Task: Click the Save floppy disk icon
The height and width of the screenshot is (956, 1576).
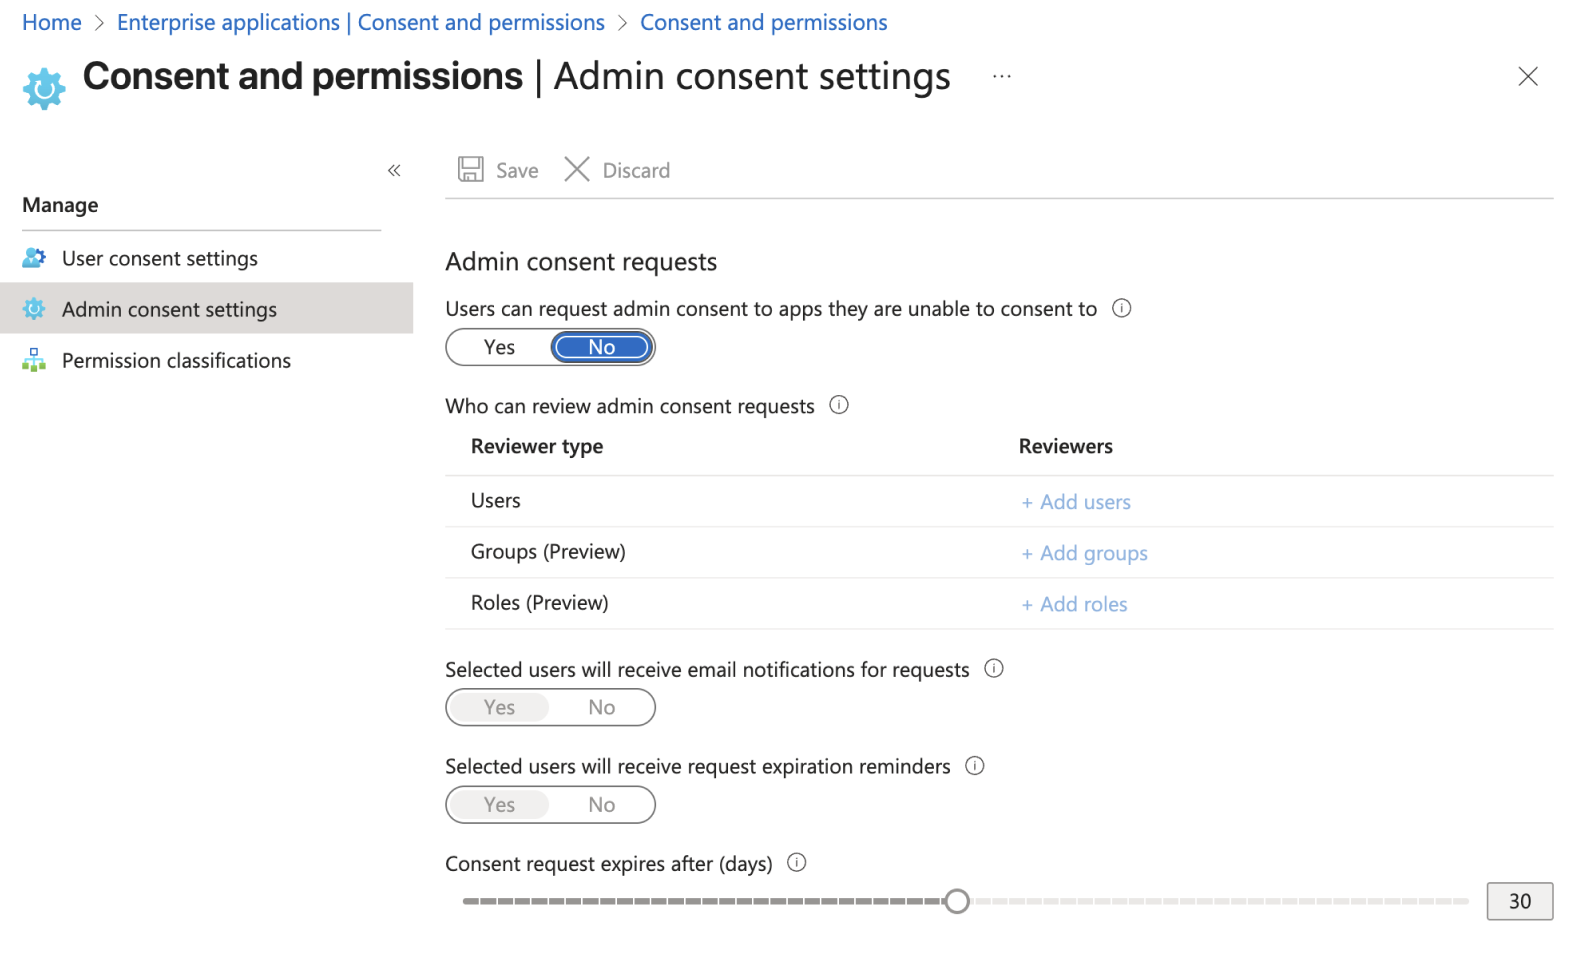Action: [x=471, y=169]
